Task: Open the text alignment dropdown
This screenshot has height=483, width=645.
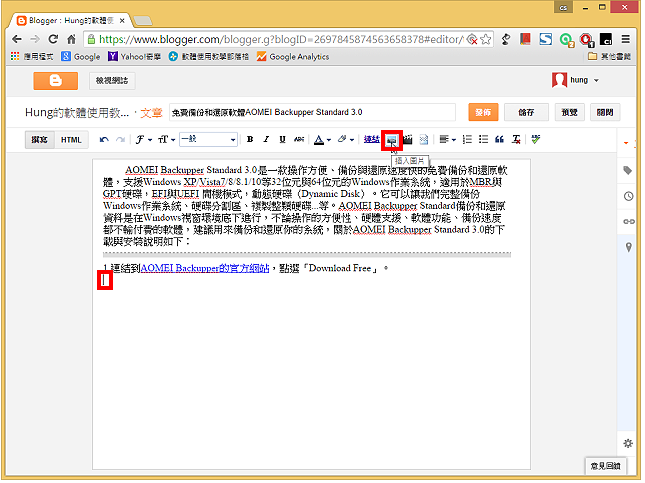Action: pos(448,140)
